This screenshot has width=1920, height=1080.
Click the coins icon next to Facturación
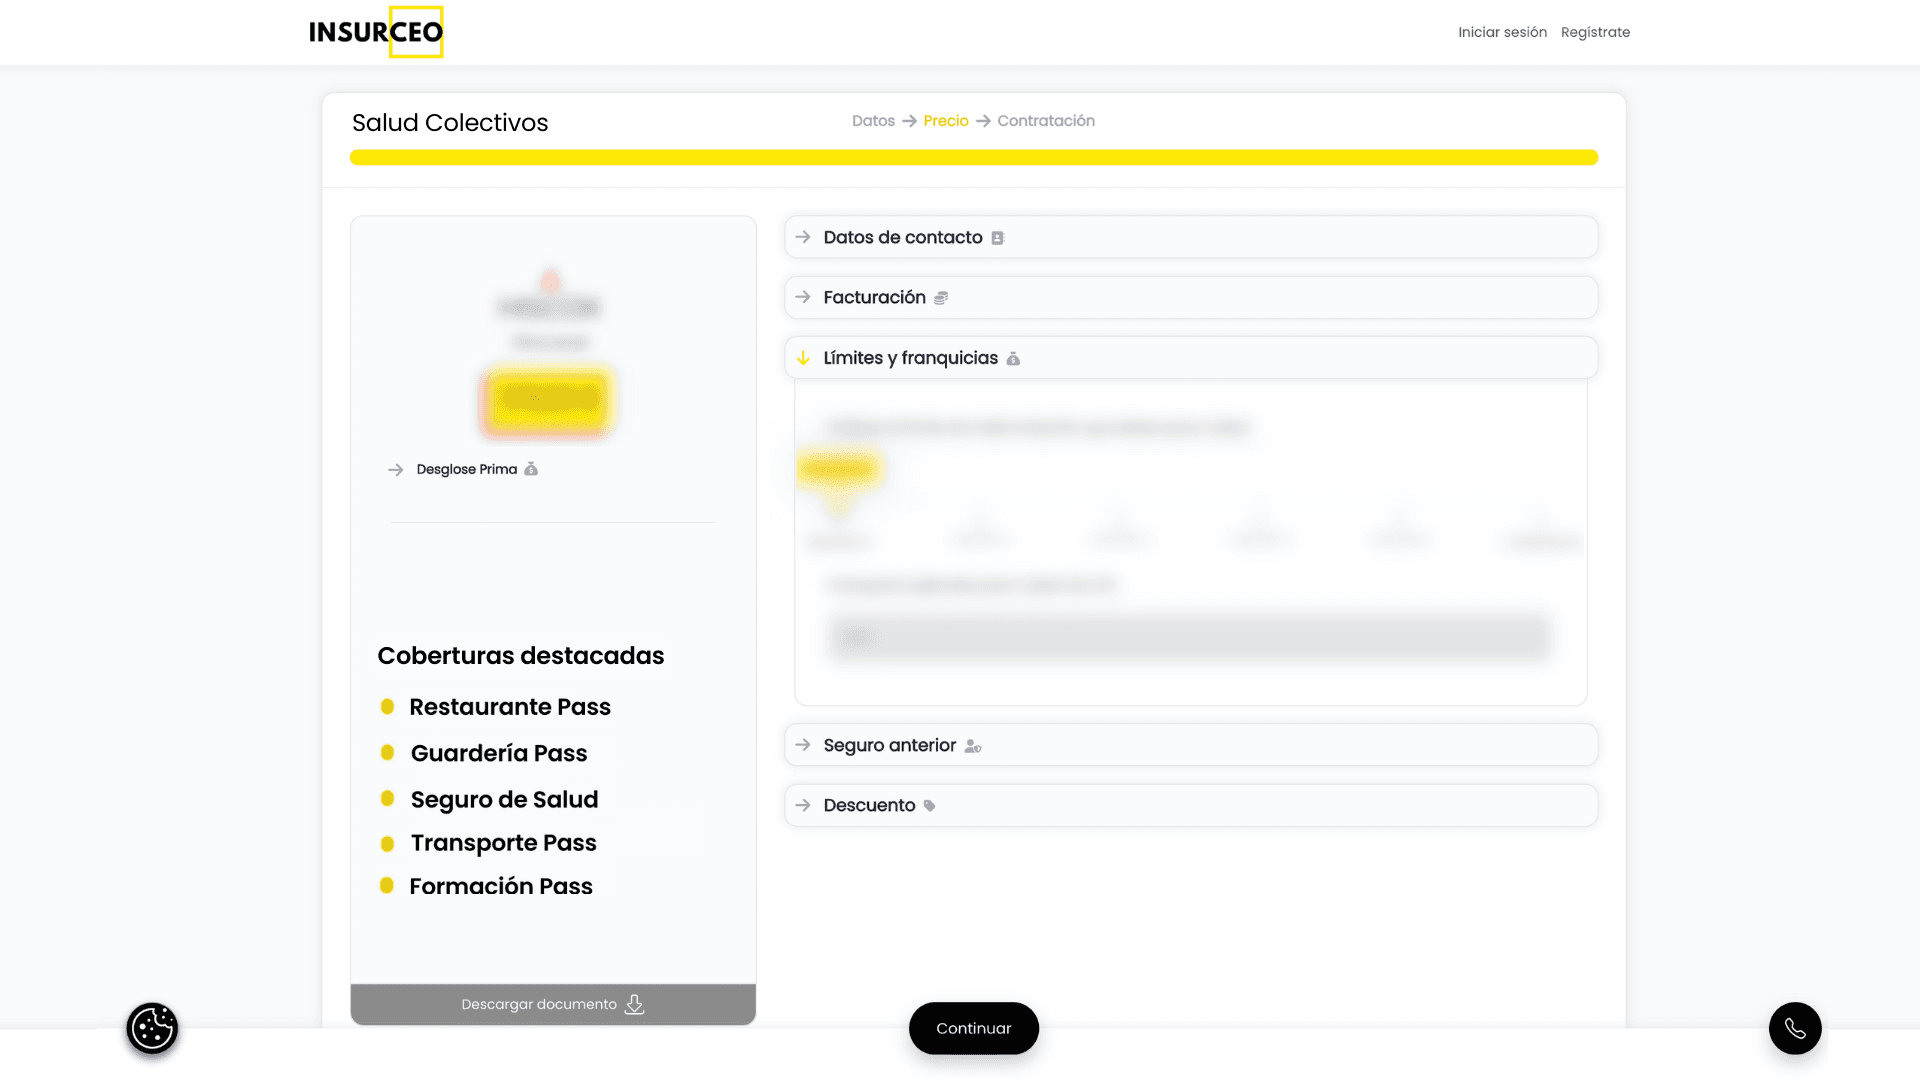coord(941,298)
